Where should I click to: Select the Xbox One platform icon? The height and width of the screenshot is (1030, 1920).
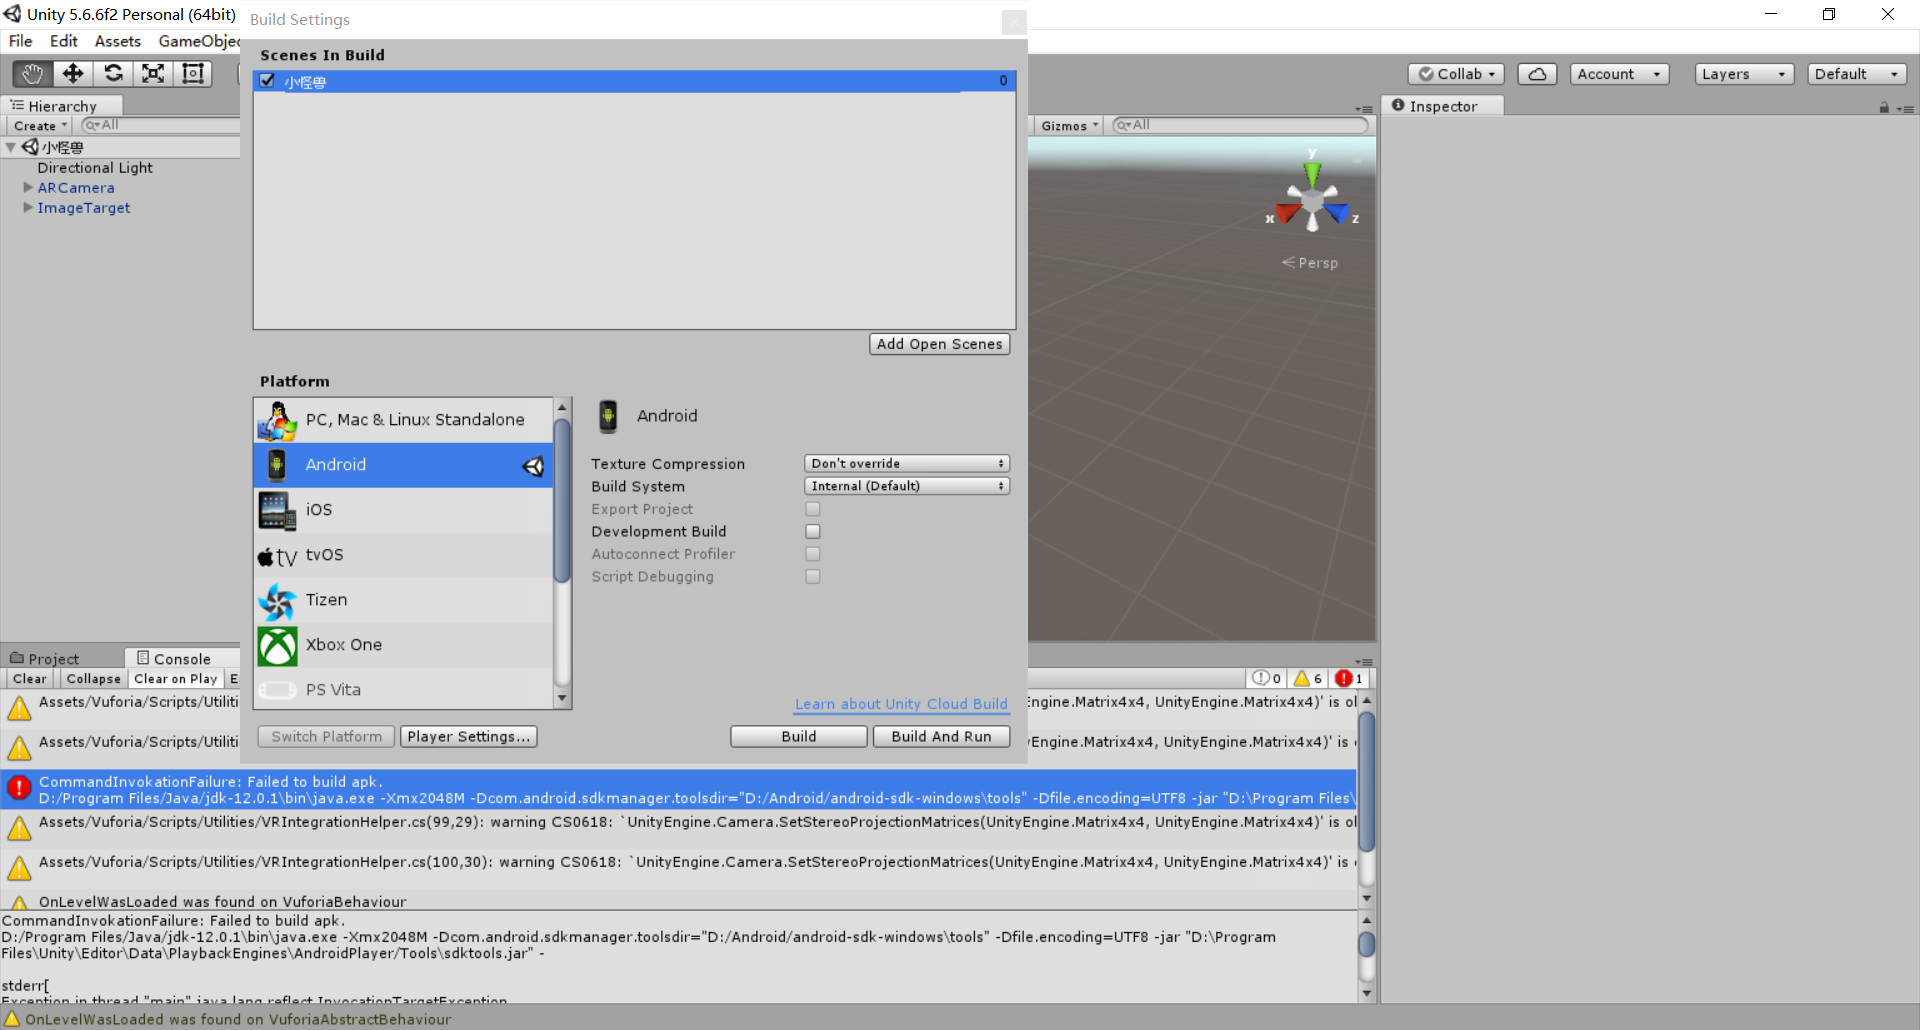coord(278,645)
